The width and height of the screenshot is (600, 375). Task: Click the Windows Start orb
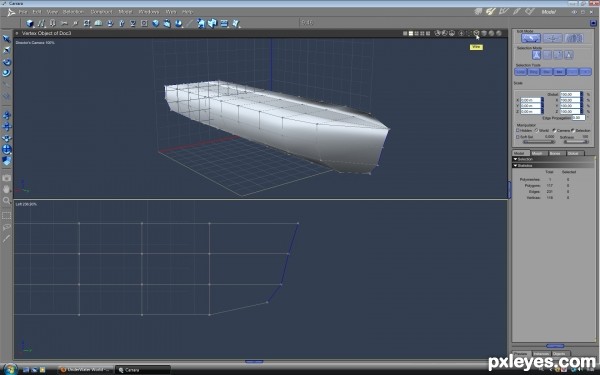[10, 369]
